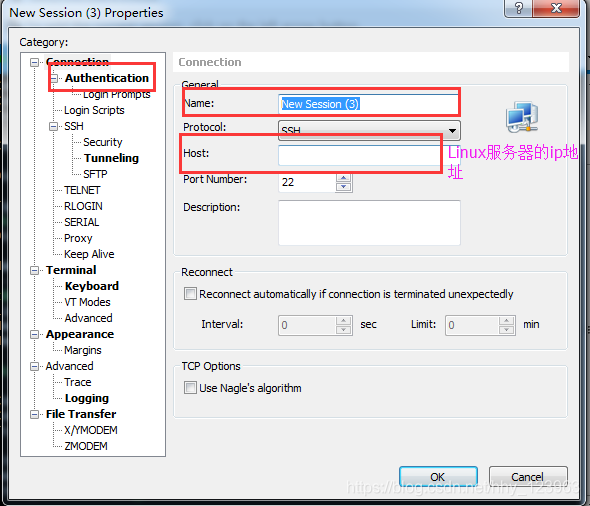Viewport: 590px width, 506px height.
Task: Select TELNET in the category tree
Action: (82, 190)
